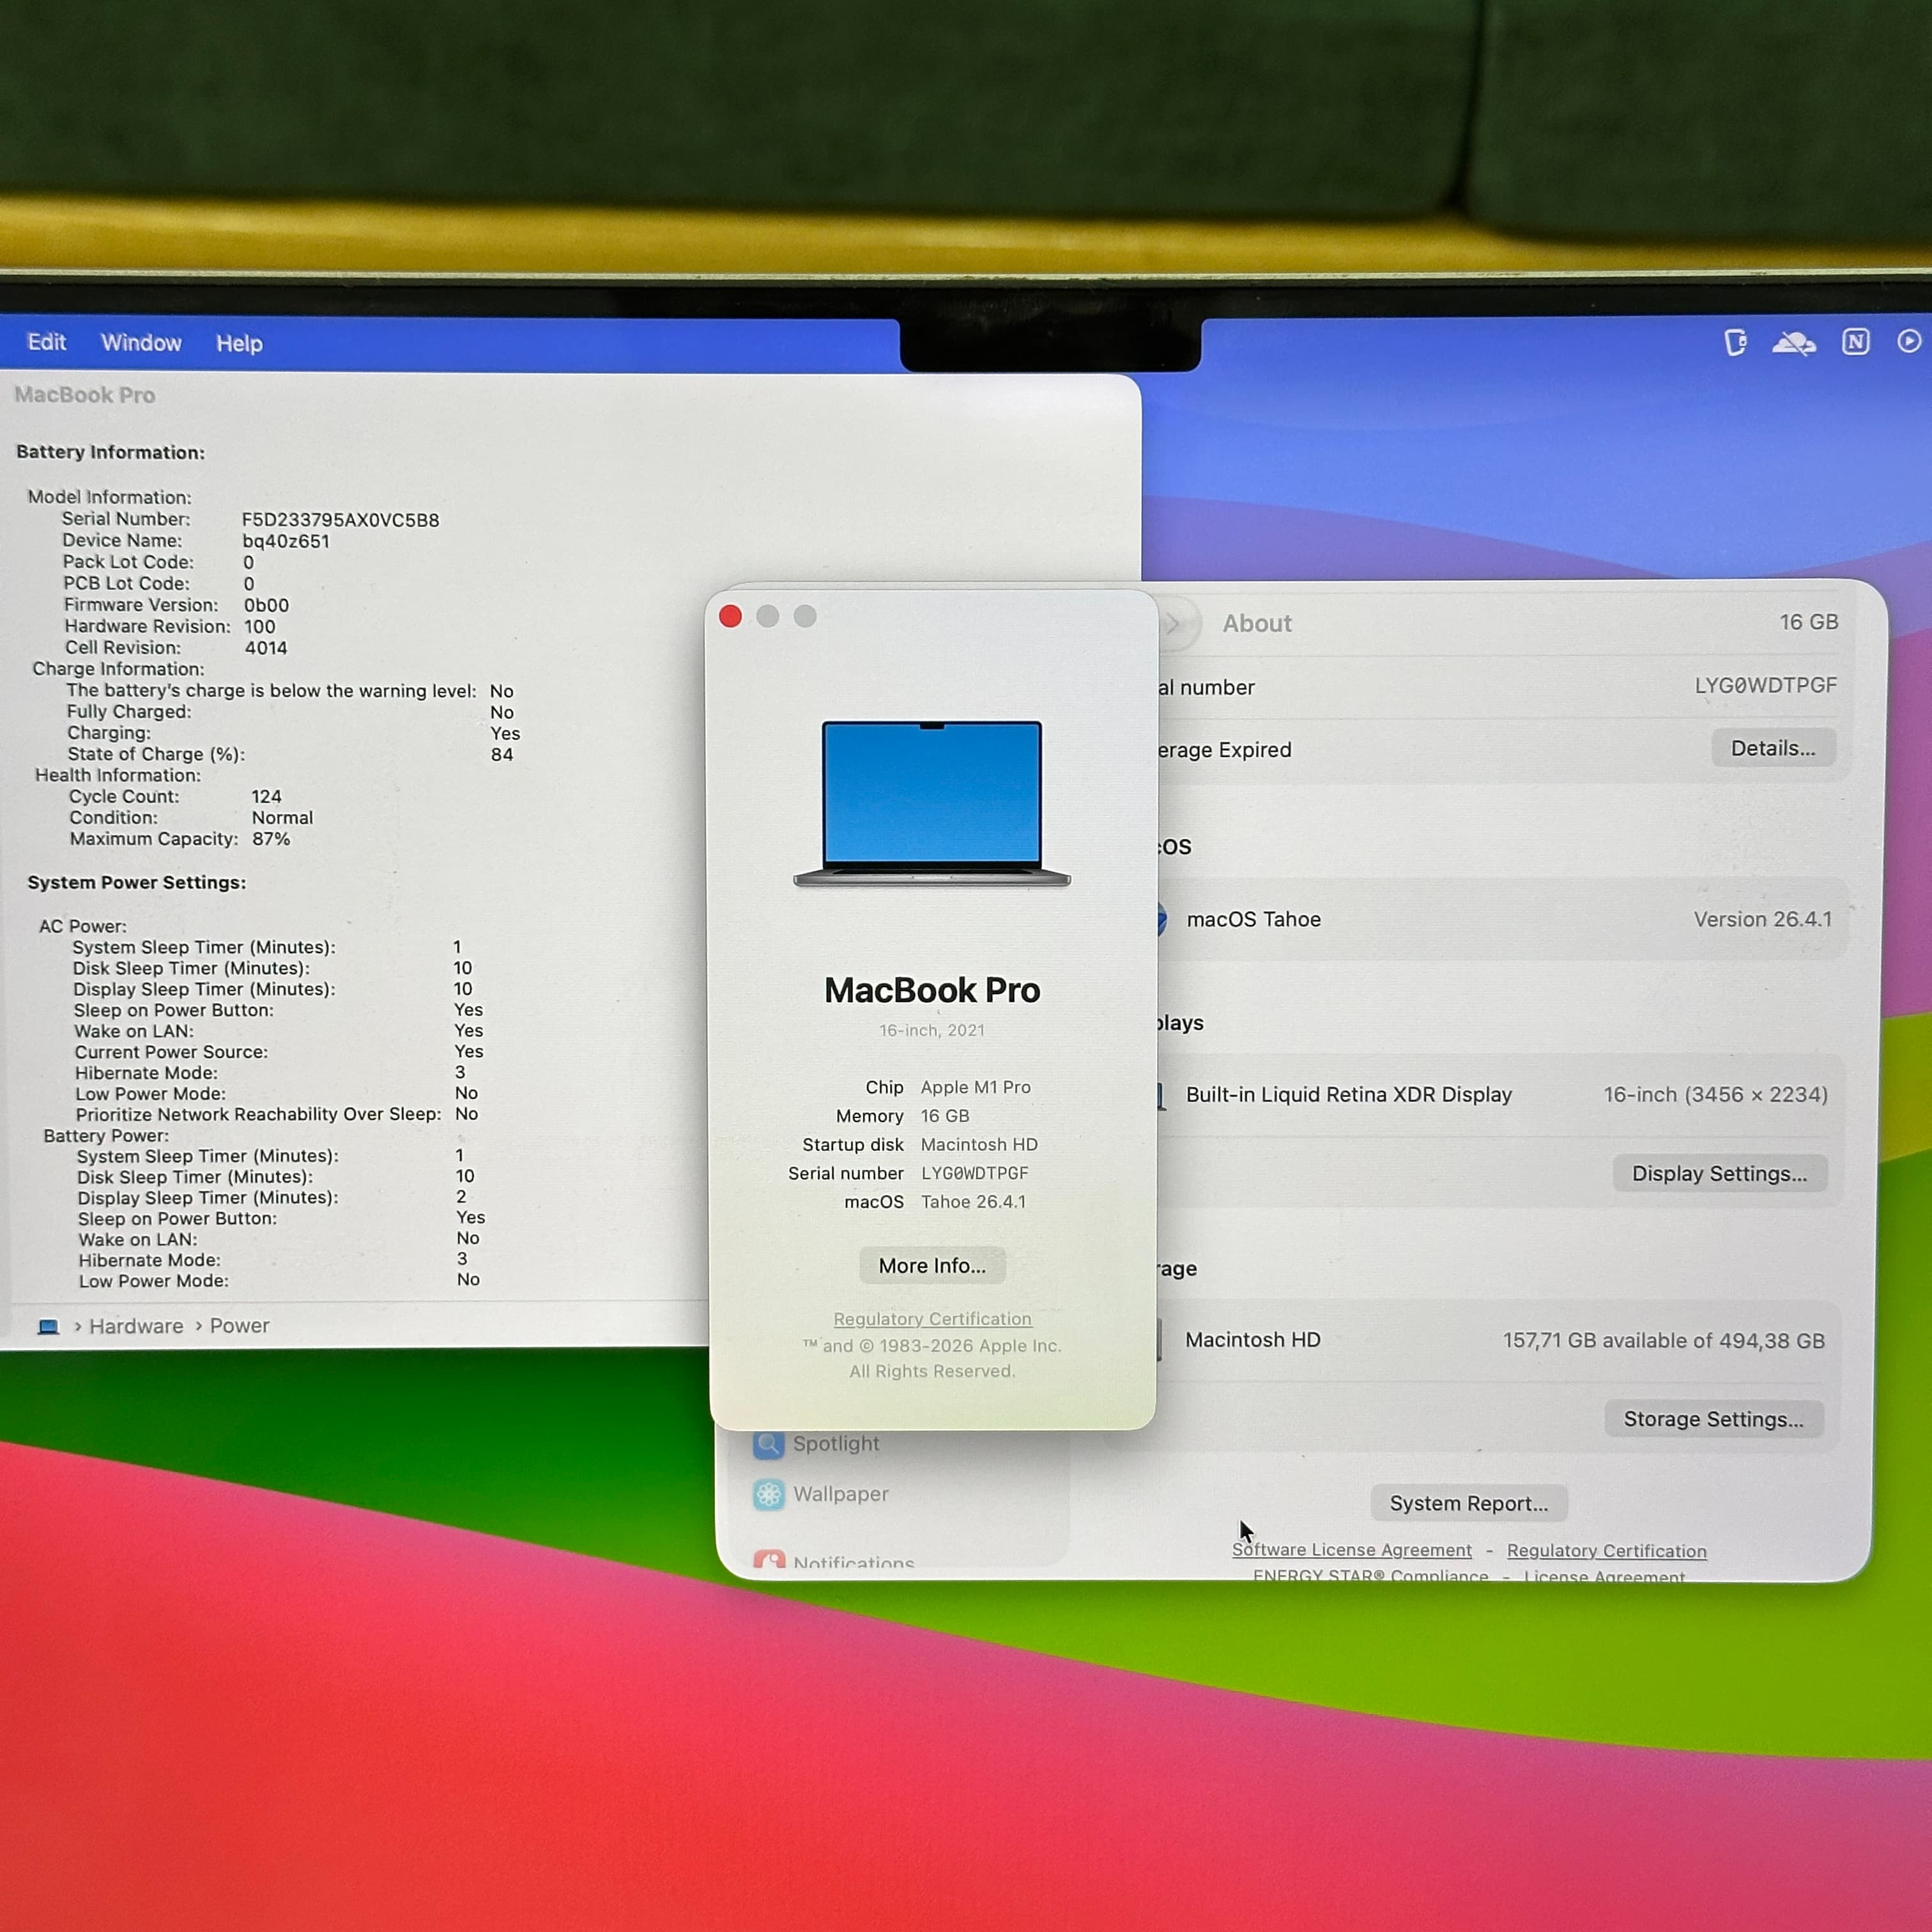Select Wallpaper in Settings sidebar
1932x1932 pixels.
pyautogui.click(x=821, y=1493)
